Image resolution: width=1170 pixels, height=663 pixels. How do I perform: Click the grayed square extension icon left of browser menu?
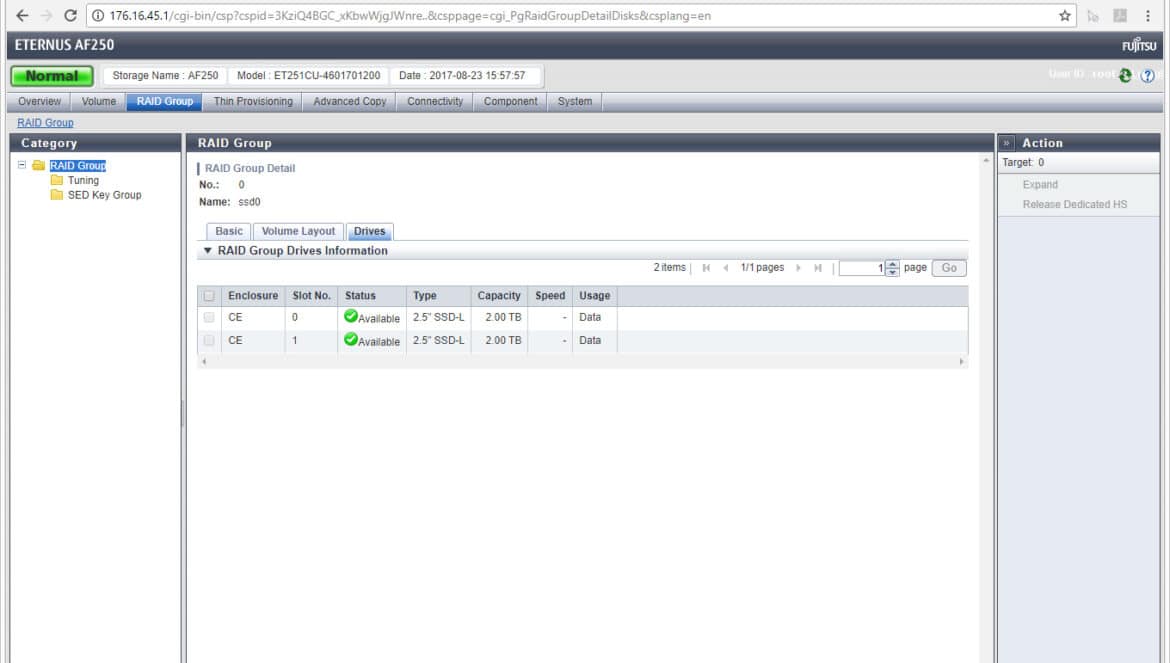[1120, 16]
